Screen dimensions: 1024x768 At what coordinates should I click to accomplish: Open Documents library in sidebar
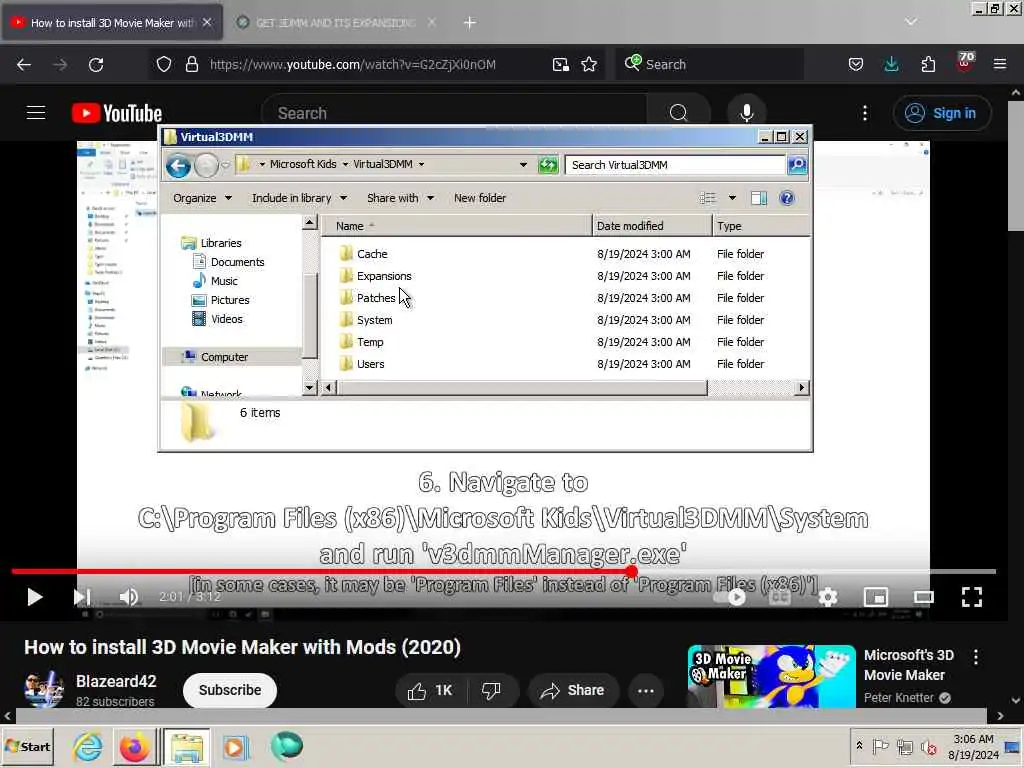[x=237, y=262]
